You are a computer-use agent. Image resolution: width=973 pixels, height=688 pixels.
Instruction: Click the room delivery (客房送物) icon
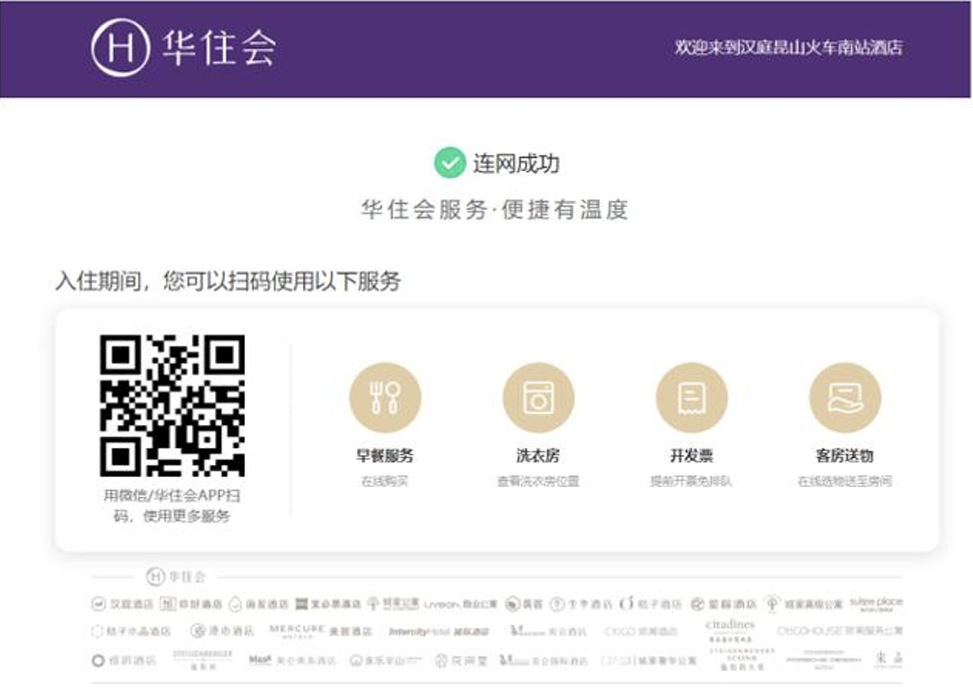pos(844,398)
